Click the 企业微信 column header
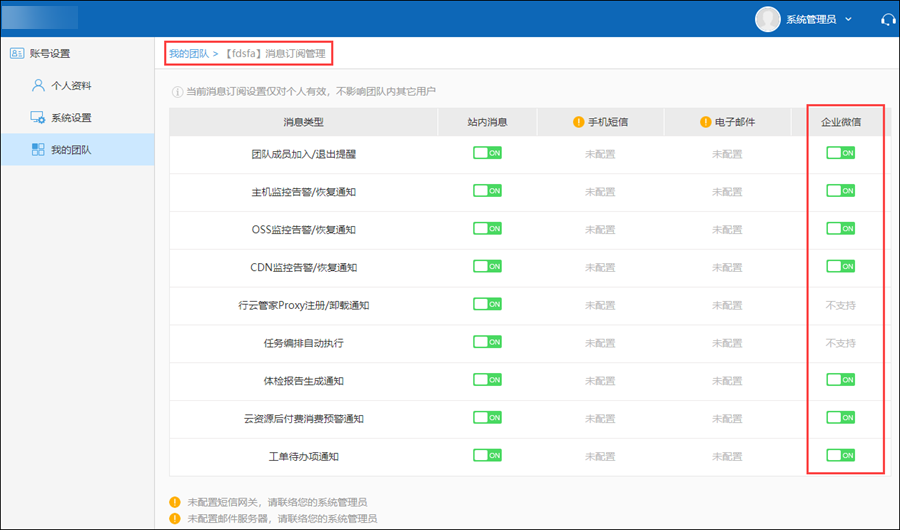900x530 pixels. tap(840, 122)
